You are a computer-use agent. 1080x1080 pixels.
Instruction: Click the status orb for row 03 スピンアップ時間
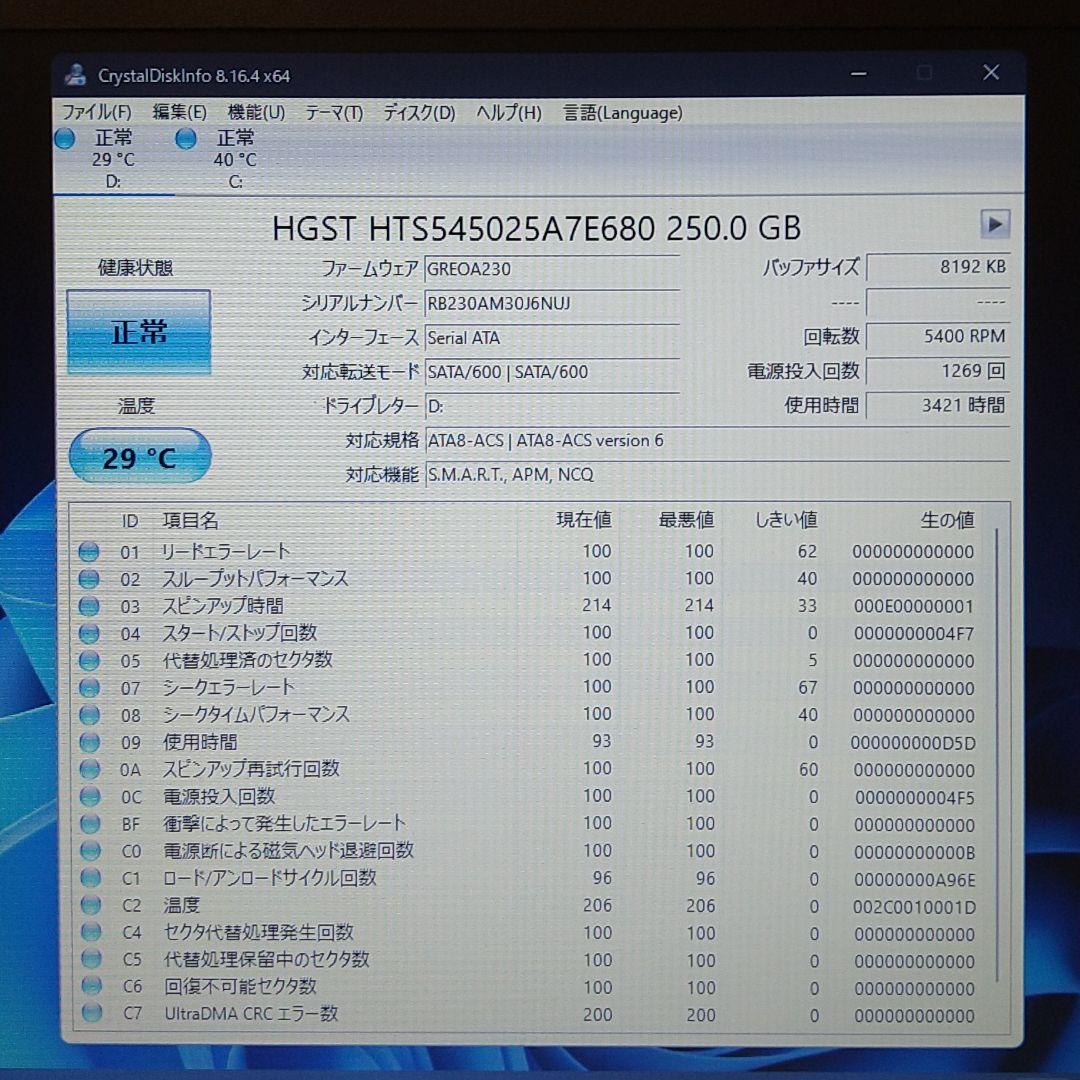tap(88, 606)
